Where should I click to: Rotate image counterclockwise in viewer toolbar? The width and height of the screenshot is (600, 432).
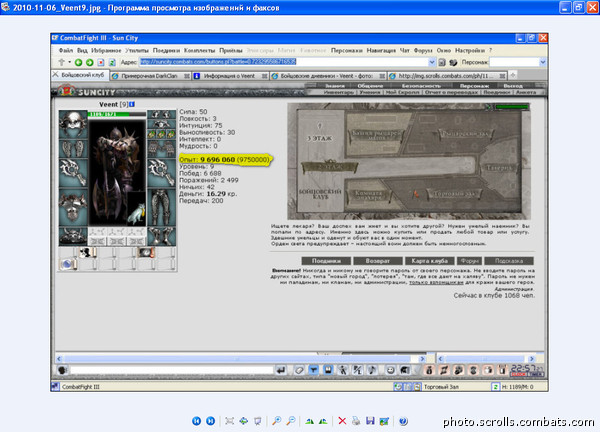pyautogui.click(x=323, y=421)
